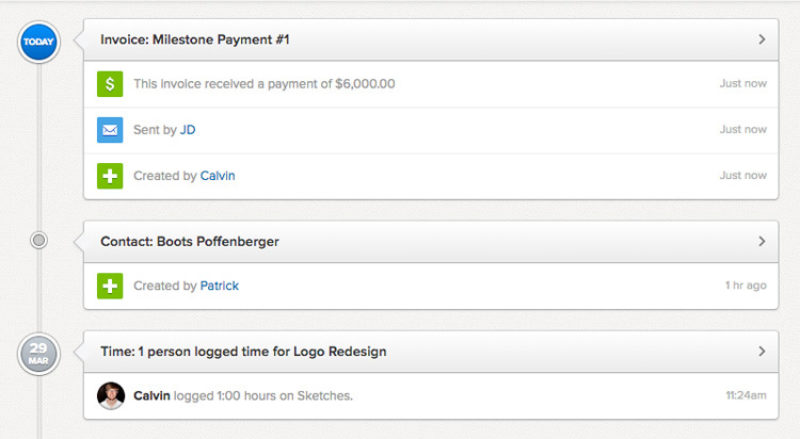Viewport: 800px width, 439px height.
Task: Click green plus icon beside Created by Calvin
Action: (x=110, y=176)
